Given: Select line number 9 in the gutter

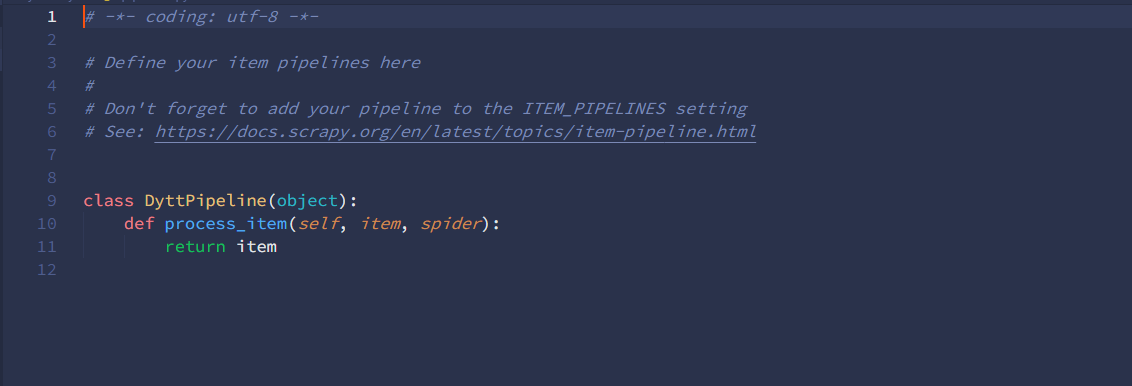Looking at the screenshot, I should click(51, 201).
